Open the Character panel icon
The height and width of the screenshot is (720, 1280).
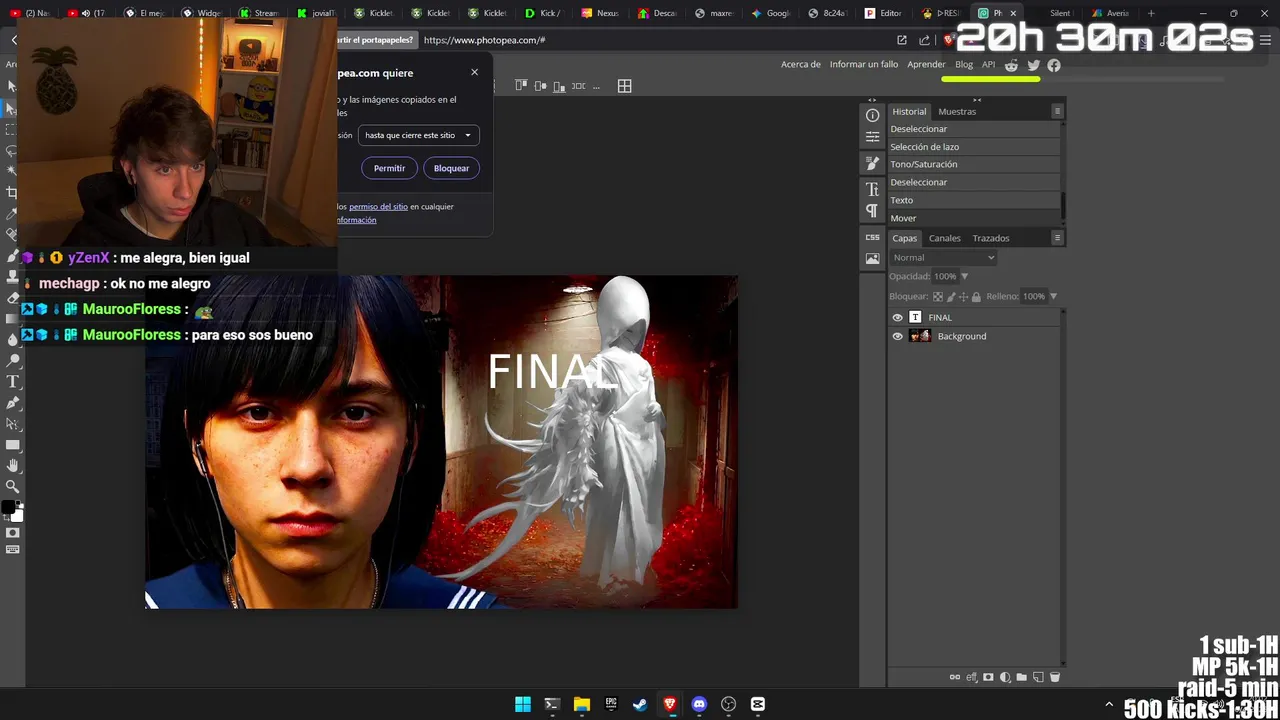[872, 189]
